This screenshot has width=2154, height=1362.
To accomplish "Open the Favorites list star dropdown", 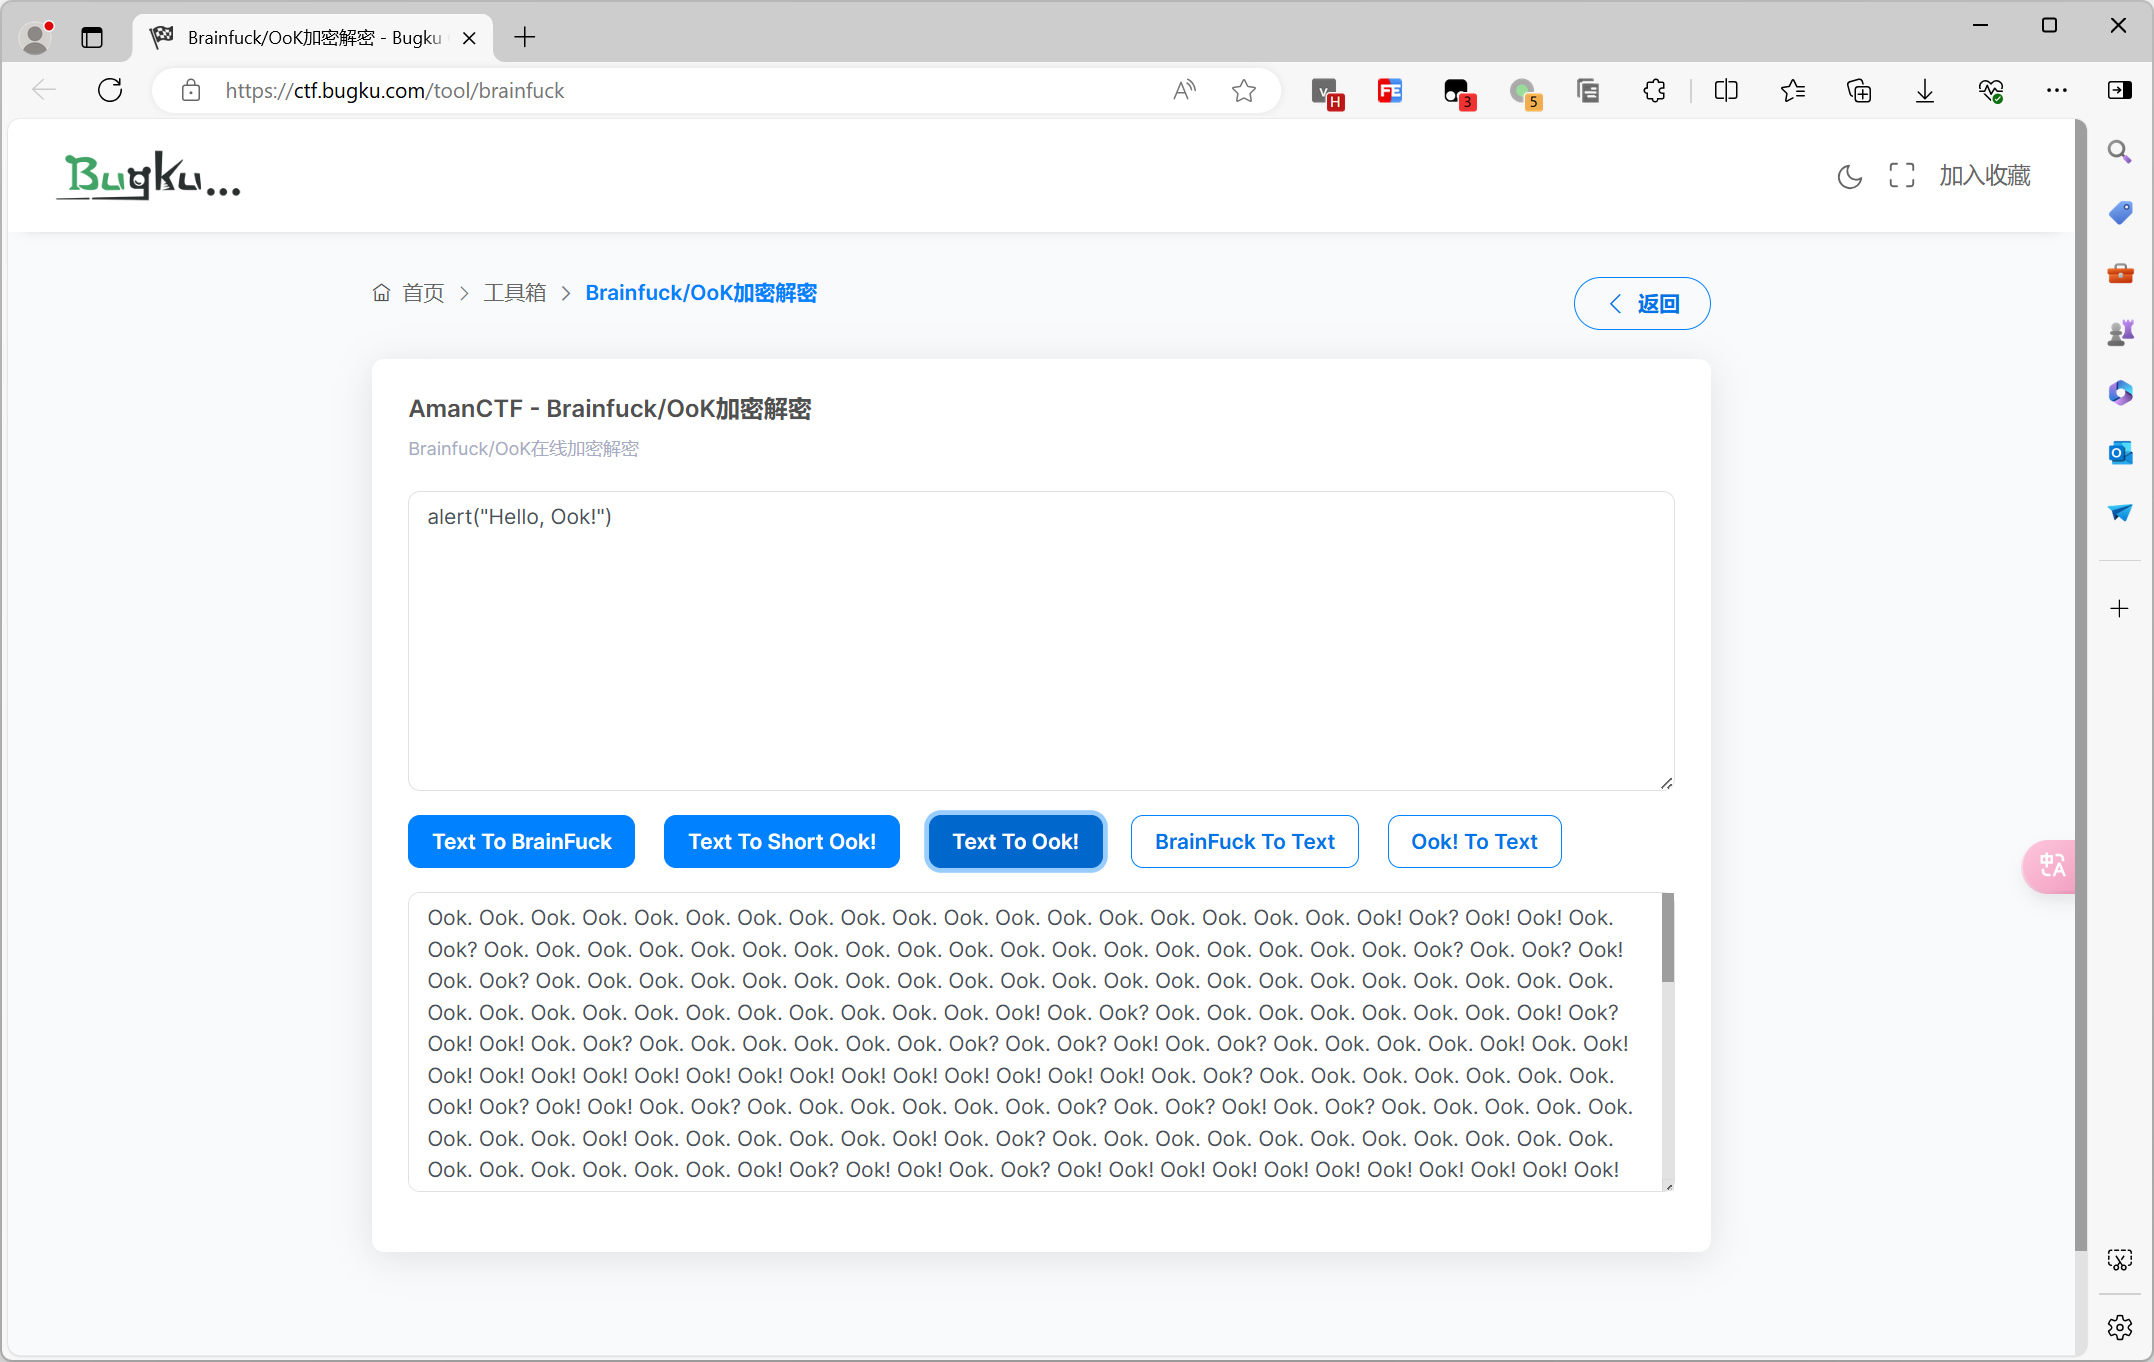I will (1794, 90).
